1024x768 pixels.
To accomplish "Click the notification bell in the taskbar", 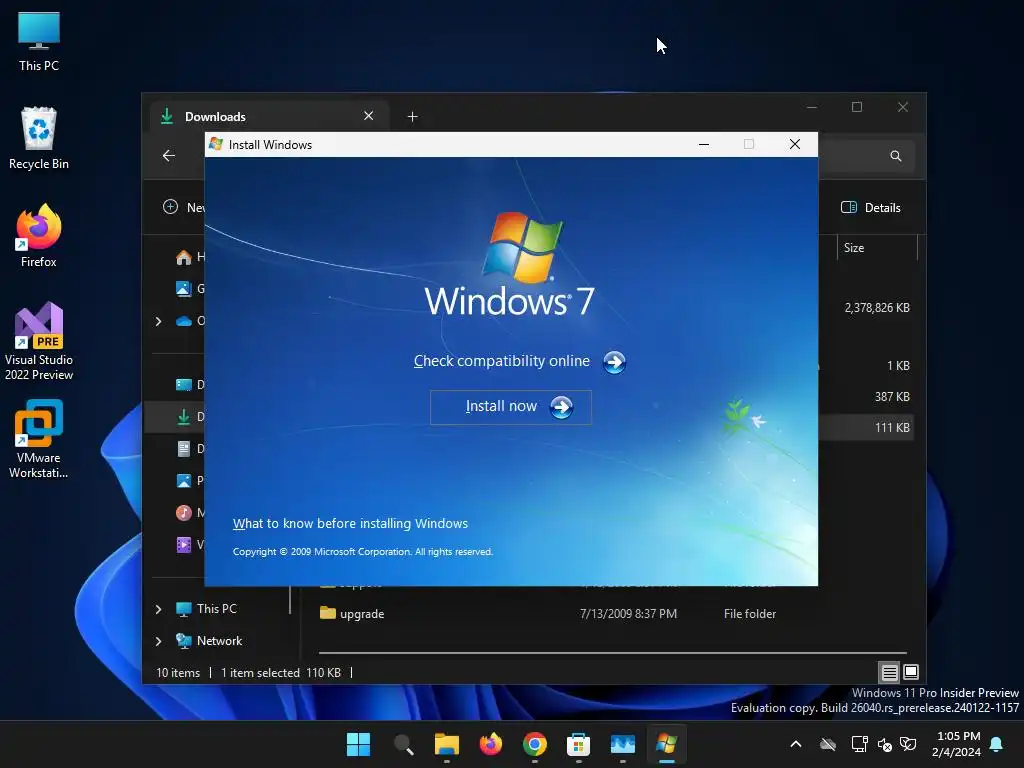I will 996,744.
